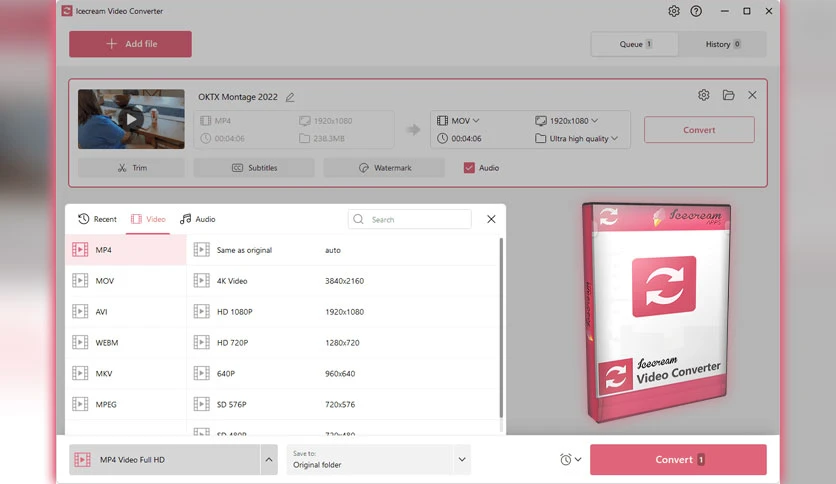Image resolution: width=836 pixels, height=484 pixels.
Task: Select MKV format in list
Action: [x=126, y=374]
